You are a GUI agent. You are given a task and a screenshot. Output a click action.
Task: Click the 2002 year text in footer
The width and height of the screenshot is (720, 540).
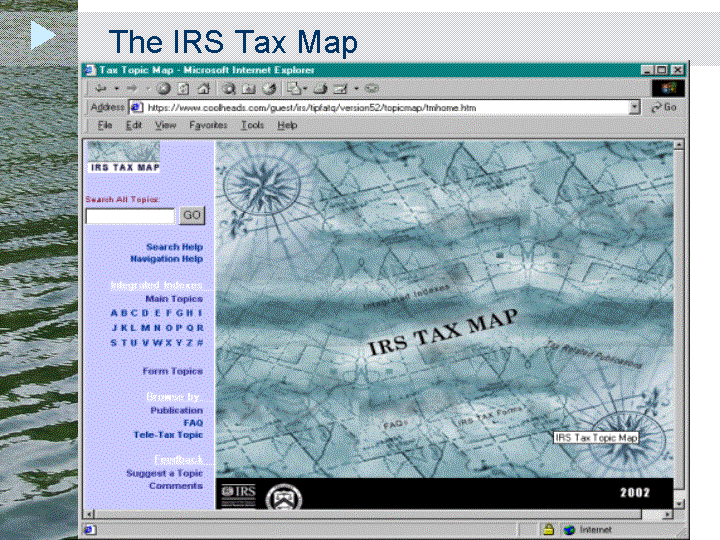(x=635, y=492)
